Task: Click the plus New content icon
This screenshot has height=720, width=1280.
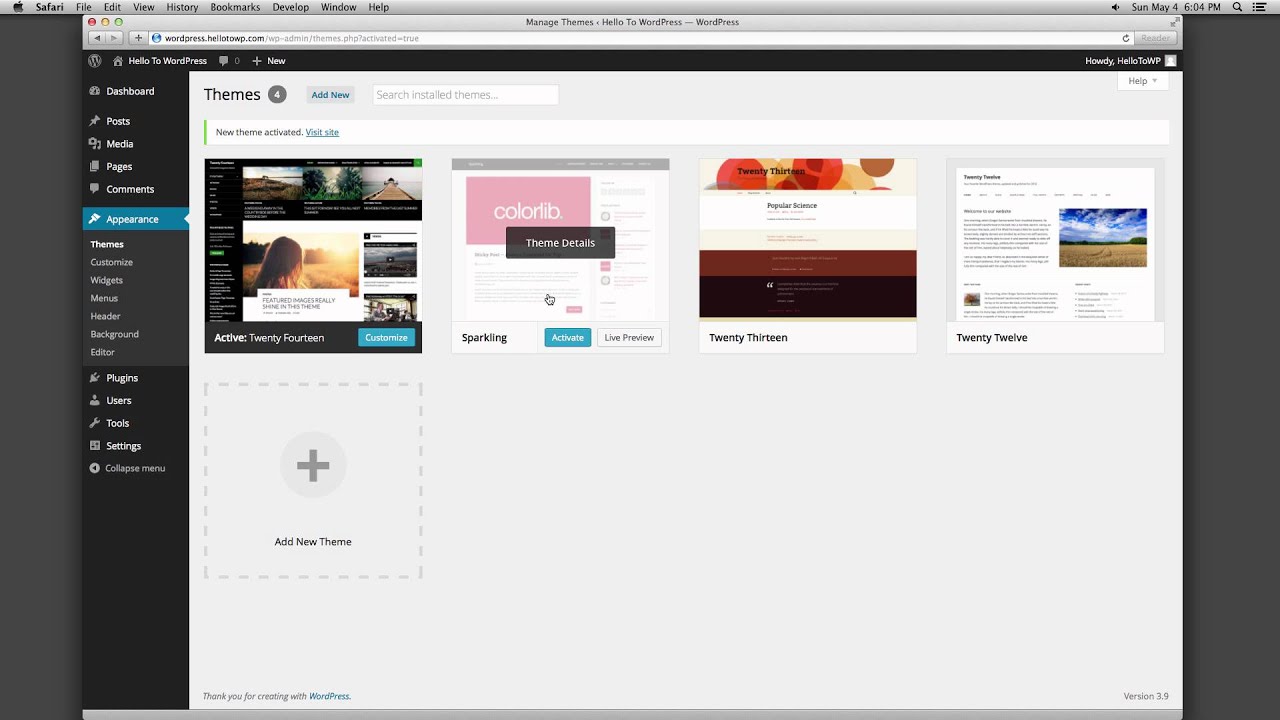Action: click(257, 61)
